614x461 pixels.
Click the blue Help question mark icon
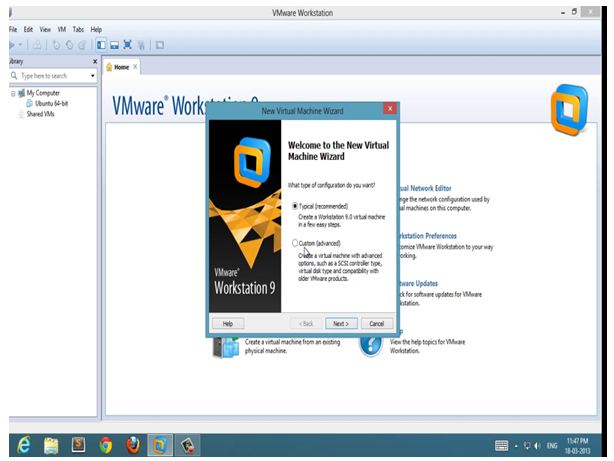pyautogui.click(x=370, y=345)
